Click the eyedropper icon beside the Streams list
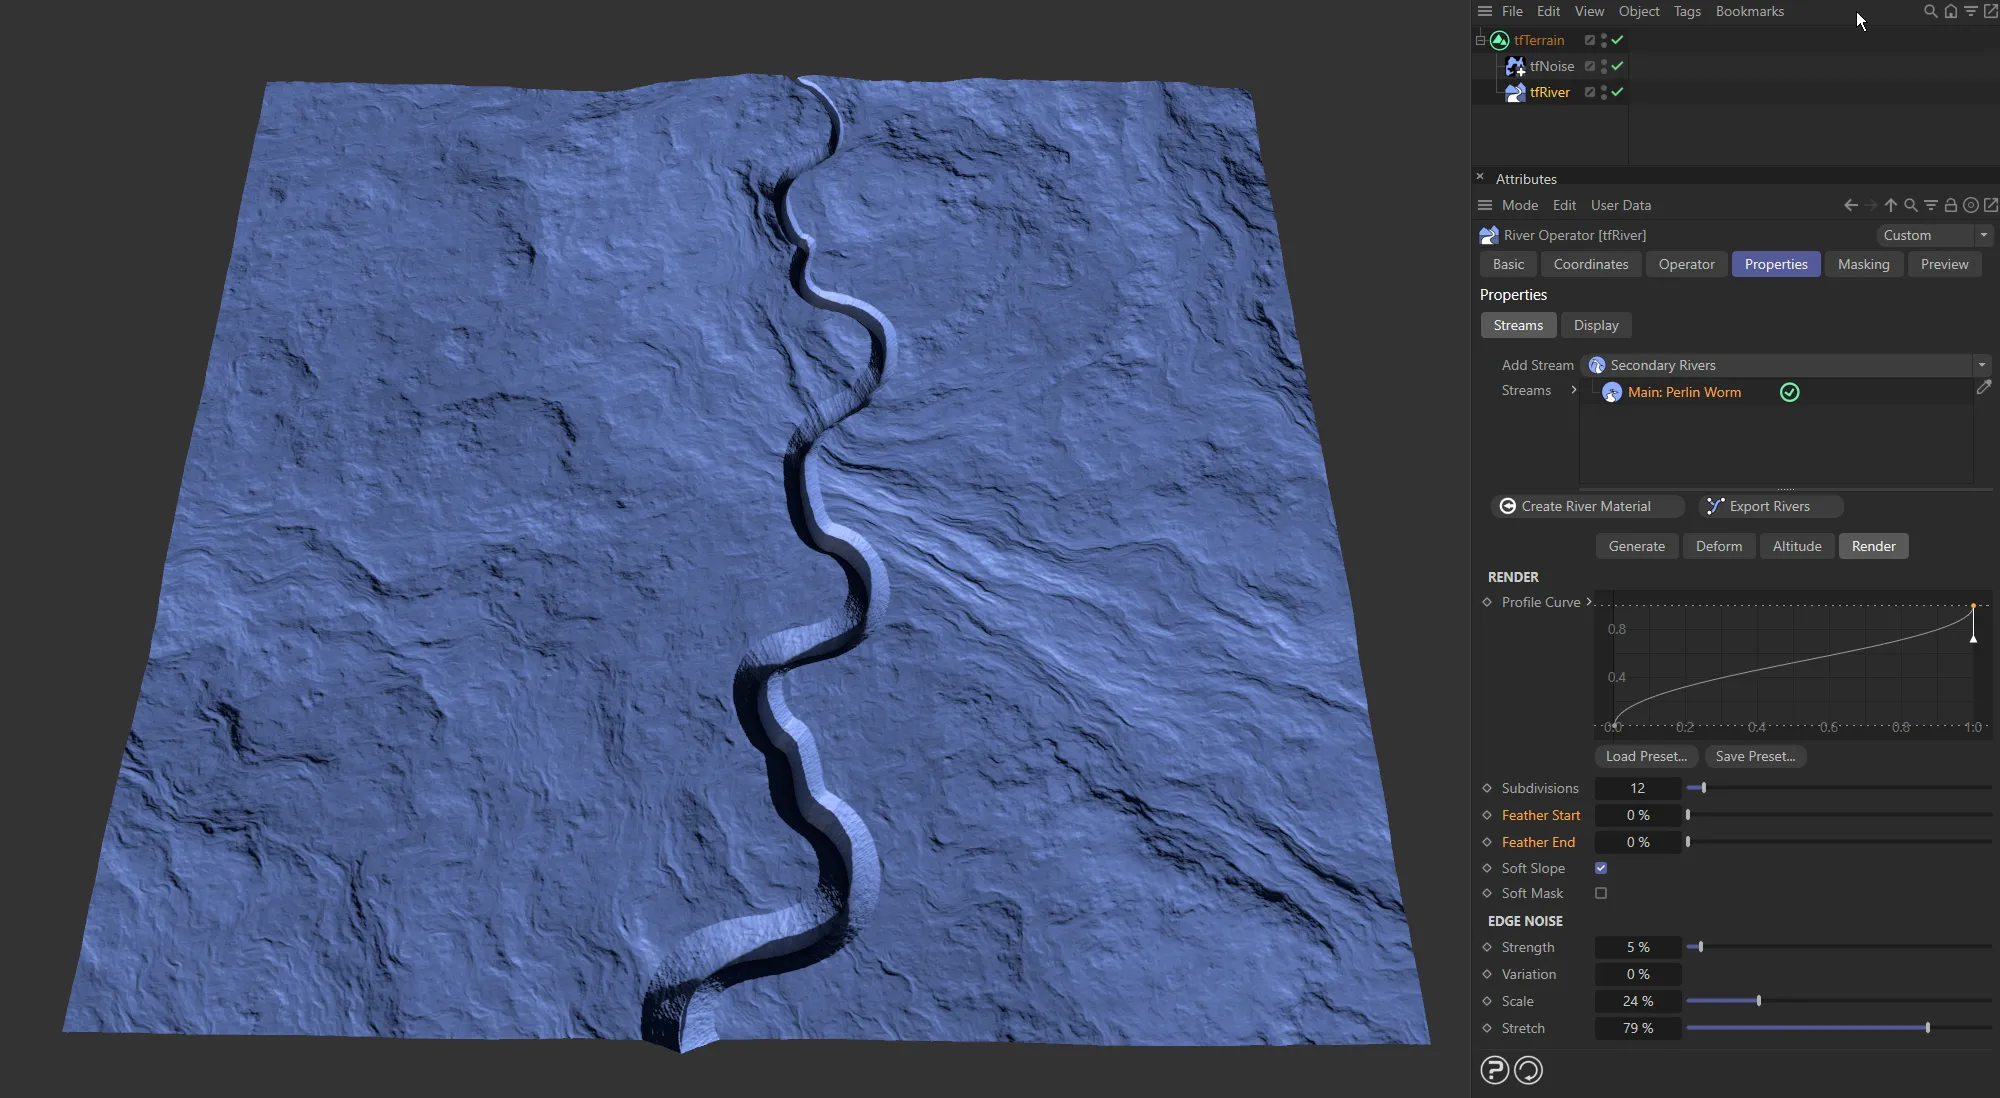This screenshot has width=2000, height=1098. [1984, 388]
